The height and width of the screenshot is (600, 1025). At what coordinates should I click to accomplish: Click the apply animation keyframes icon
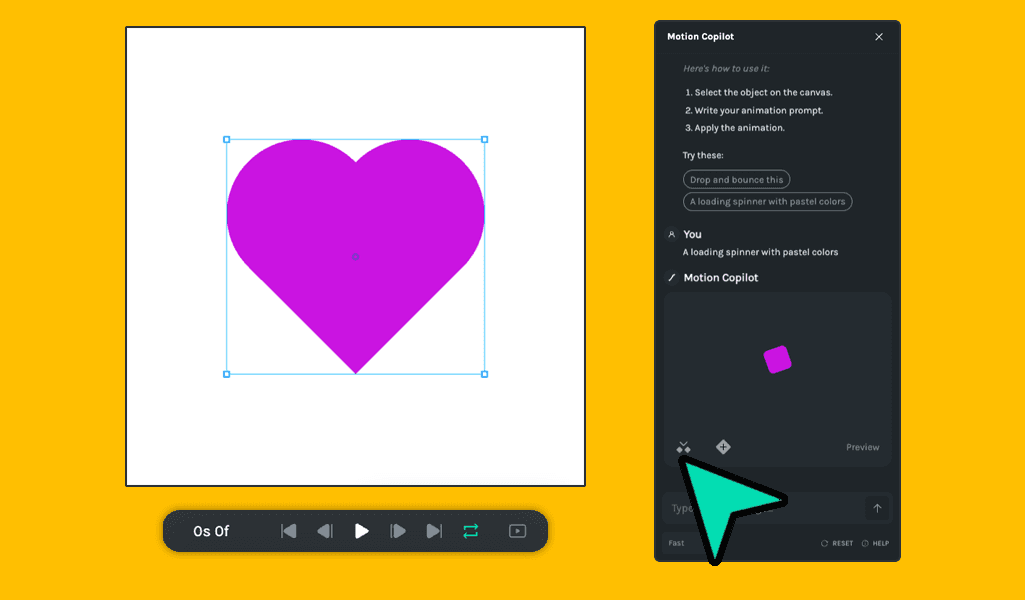[x=683, y=447]
